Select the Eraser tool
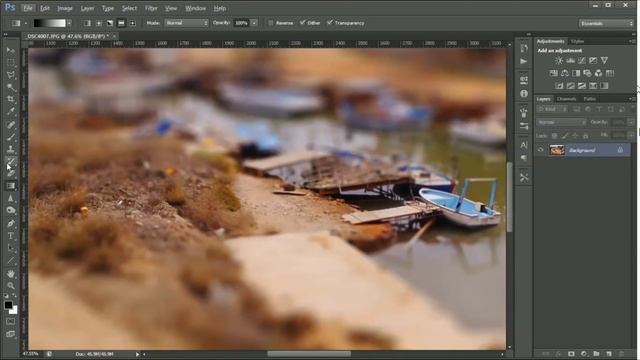 click(11, 173)
